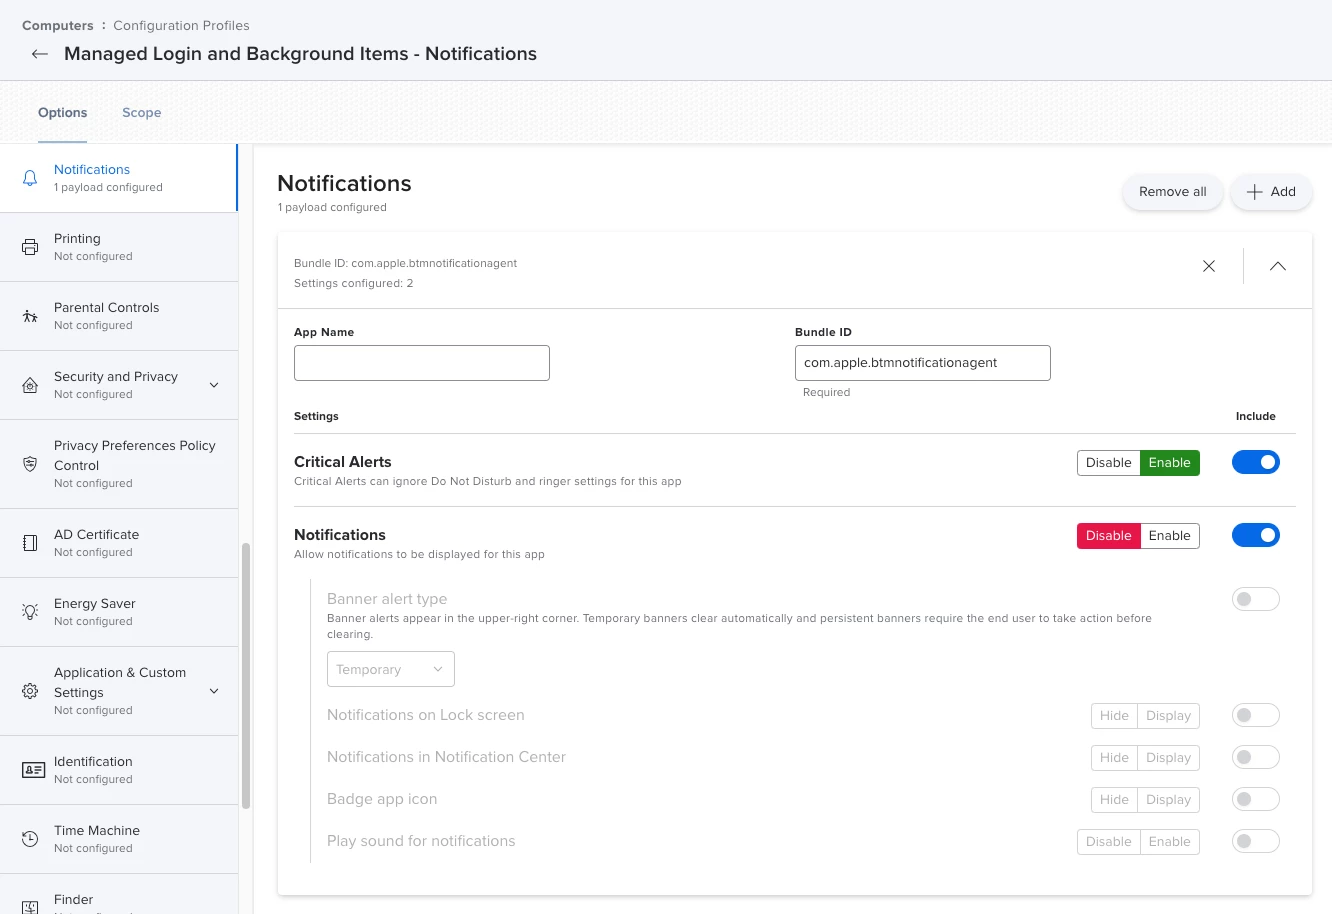Select the Parental Controls icon

coord(30,316)
